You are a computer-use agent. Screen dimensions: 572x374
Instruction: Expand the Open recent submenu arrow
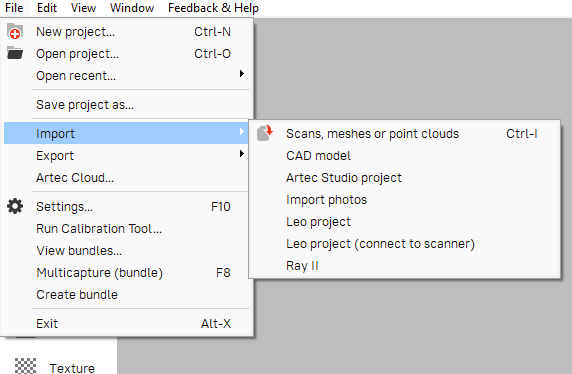pyautogui.click(x=241, y=74)
